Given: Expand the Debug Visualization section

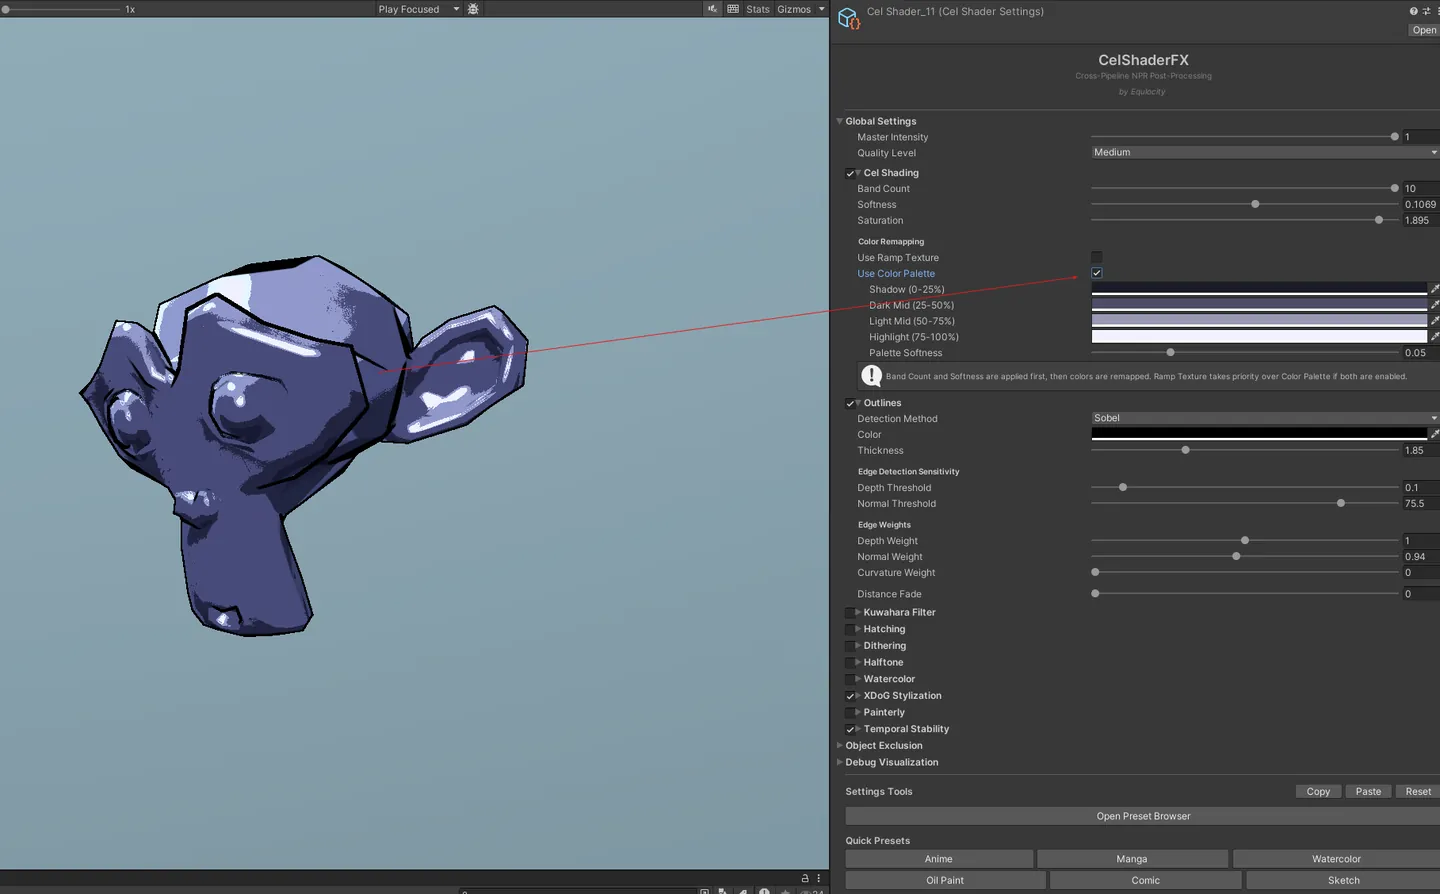Looking at the screenshot, I should coord(840,762).
